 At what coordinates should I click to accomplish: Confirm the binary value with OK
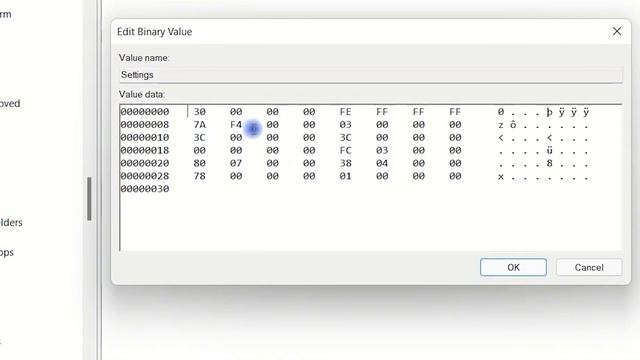coord(513,267)
